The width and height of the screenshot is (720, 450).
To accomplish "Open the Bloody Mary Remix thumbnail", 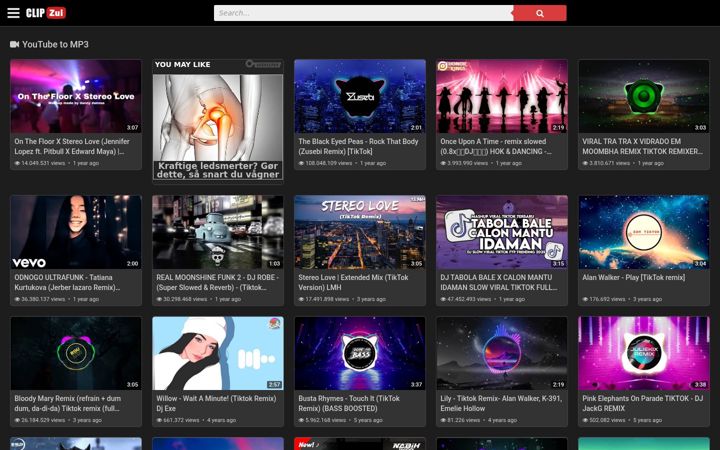I will point(76,353).
